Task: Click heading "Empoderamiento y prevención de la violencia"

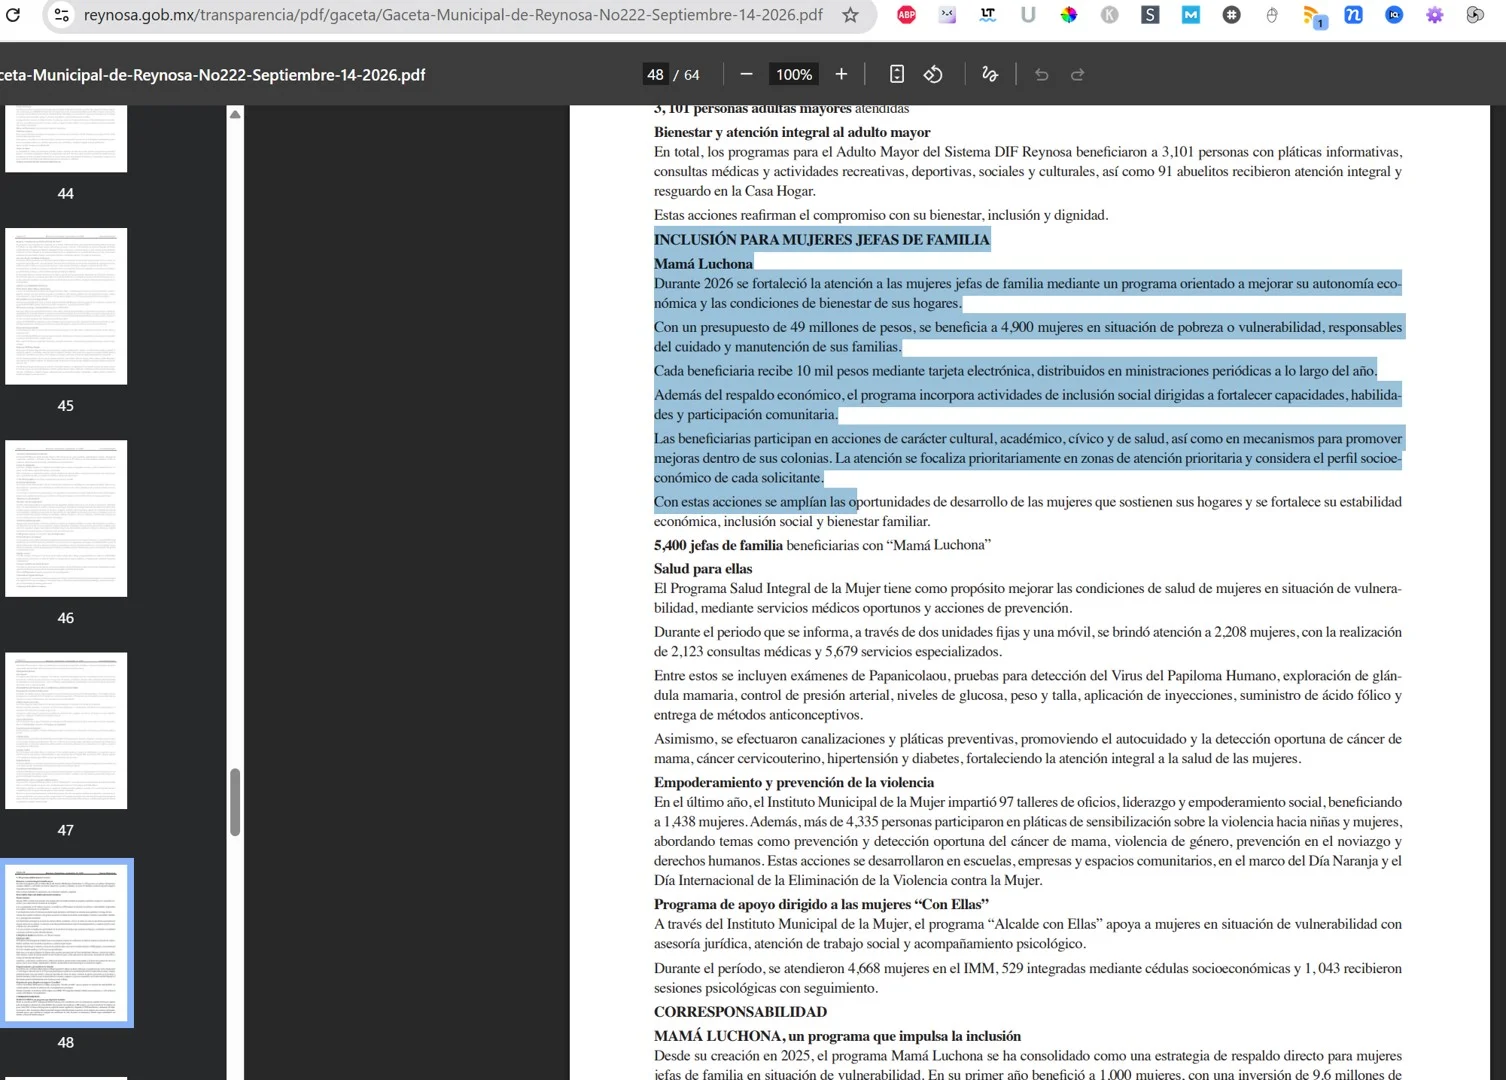Action: tap(794, 783)
